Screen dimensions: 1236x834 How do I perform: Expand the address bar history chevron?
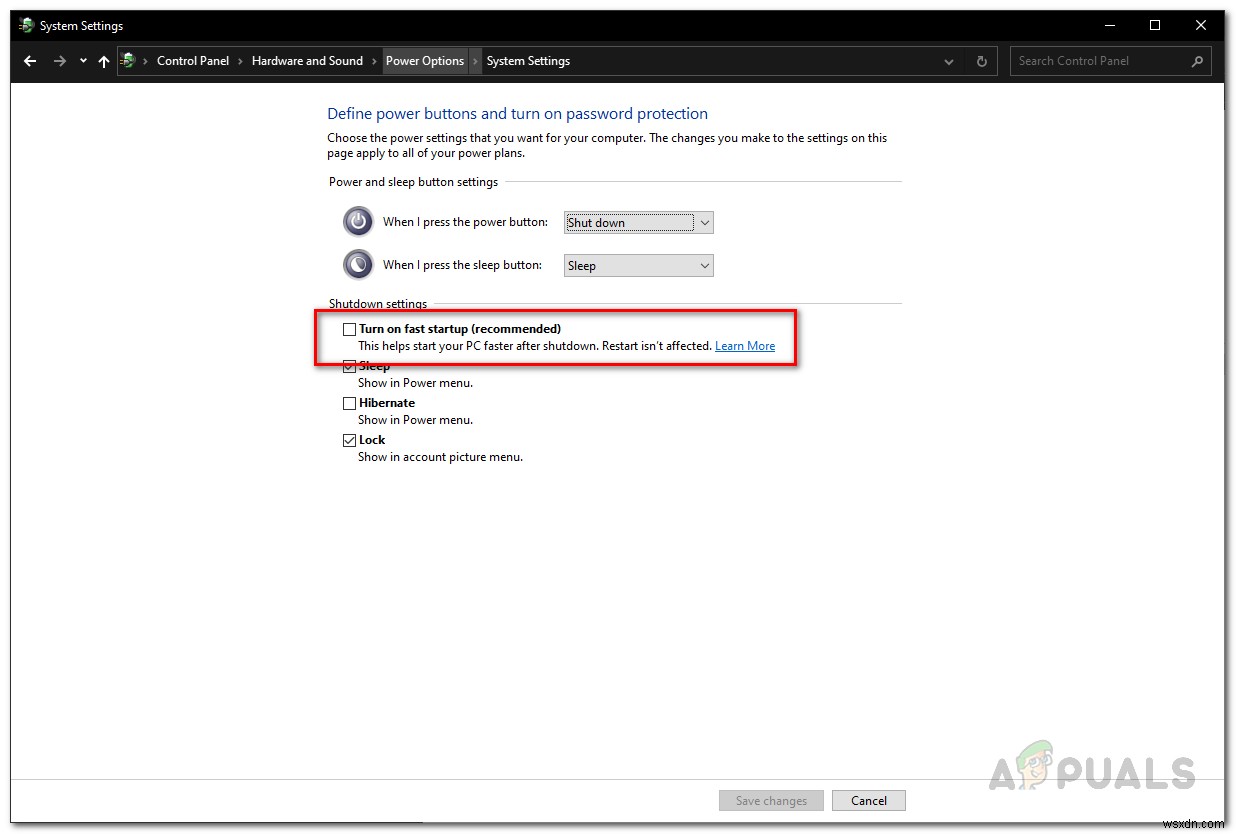(948, 61)
